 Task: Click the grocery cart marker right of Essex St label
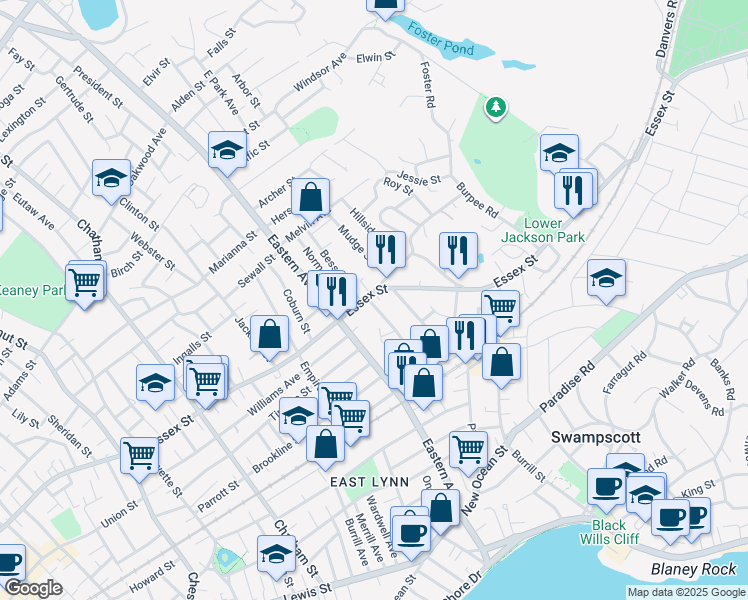tap(500, 310)
